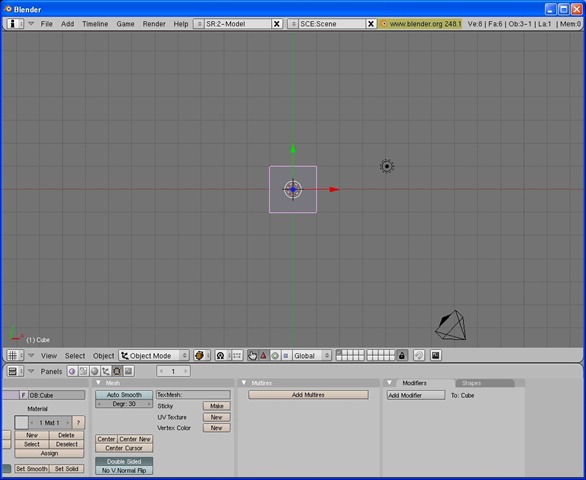Viewport: 586px width, 480px height.
Task: Switch to Scene context image icon
Action: pyautogui.click(x=128, y=371)
